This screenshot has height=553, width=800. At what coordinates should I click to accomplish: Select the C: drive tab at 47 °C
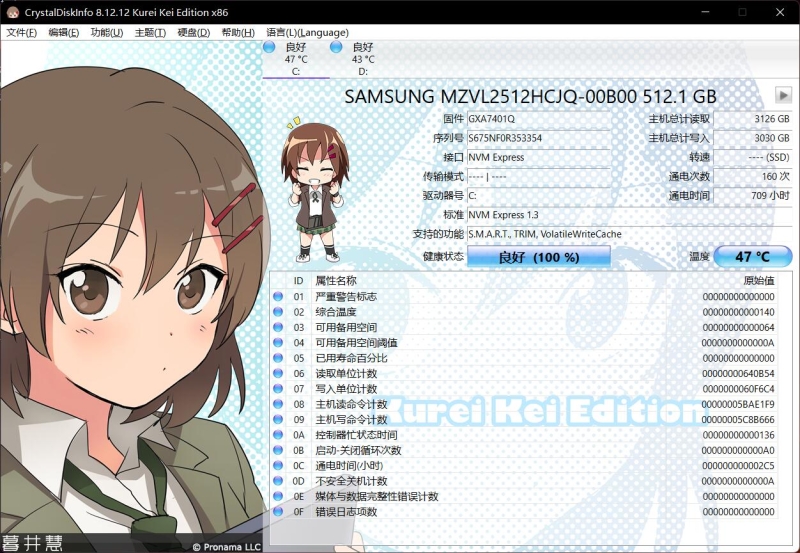296,59
